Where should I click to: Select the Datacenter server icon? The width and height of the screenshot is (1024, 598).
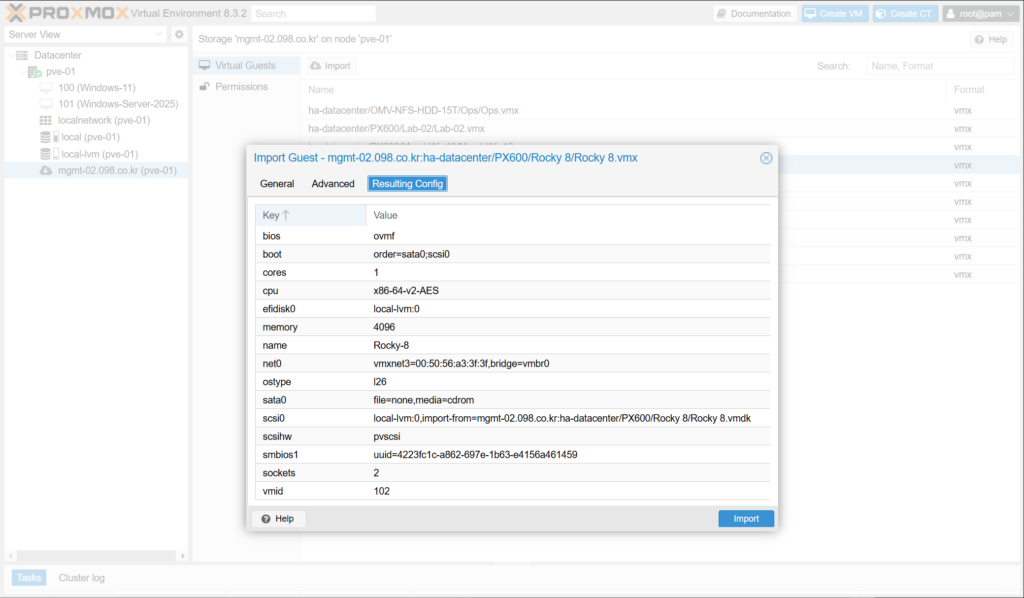click(x=22, y=55)
